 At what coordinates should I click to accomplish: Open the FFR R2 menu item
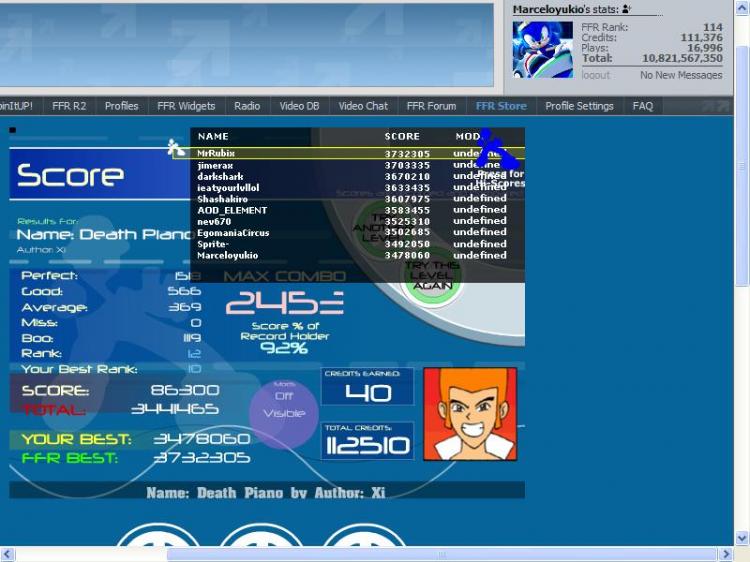69,106
